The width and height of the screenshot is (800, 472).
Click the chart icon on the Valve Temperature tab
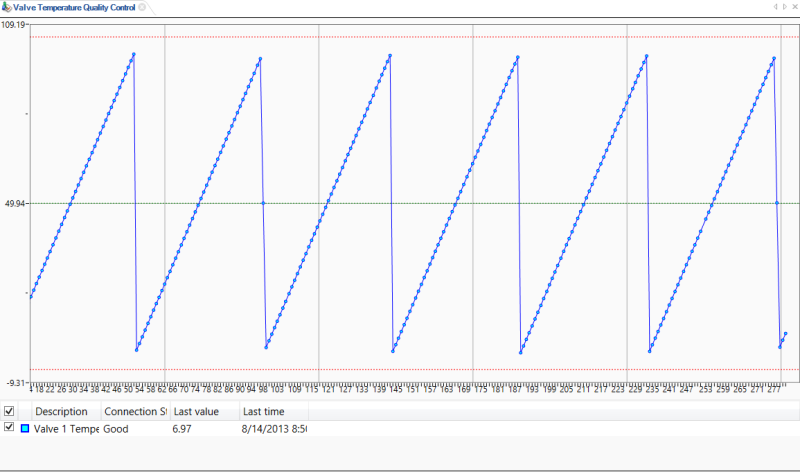(7, 7)
